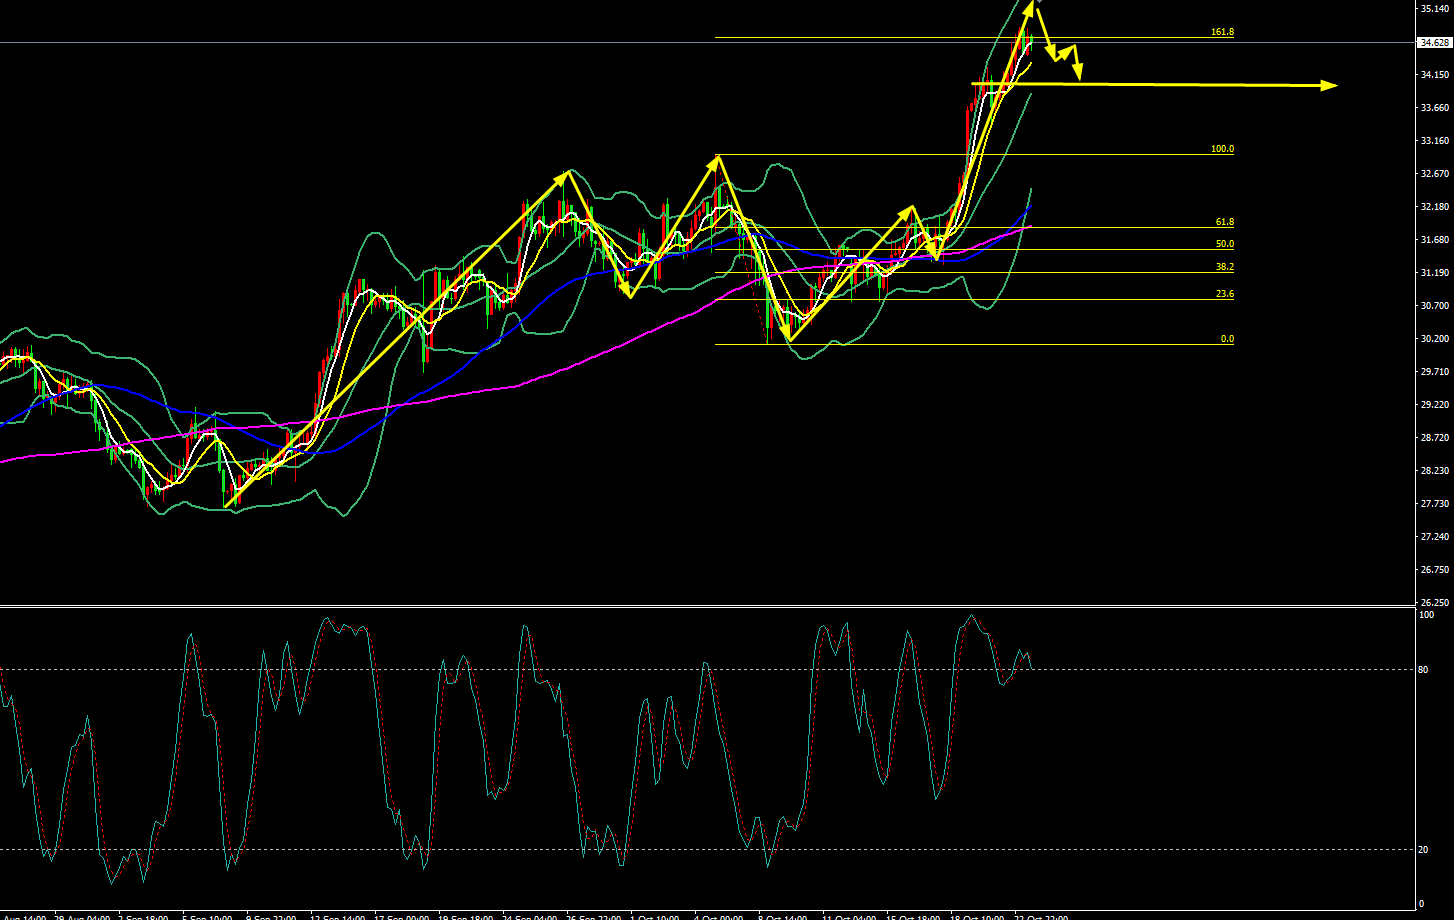Select the 23.6 Fibonacci level label

(x=1225, y=294)
